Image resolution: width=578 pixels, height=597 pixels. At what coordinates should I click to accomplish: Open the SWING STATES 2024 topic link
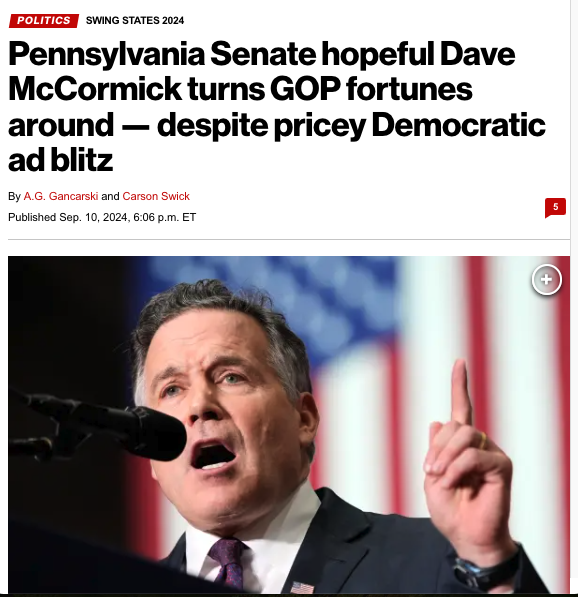[135, 21]
